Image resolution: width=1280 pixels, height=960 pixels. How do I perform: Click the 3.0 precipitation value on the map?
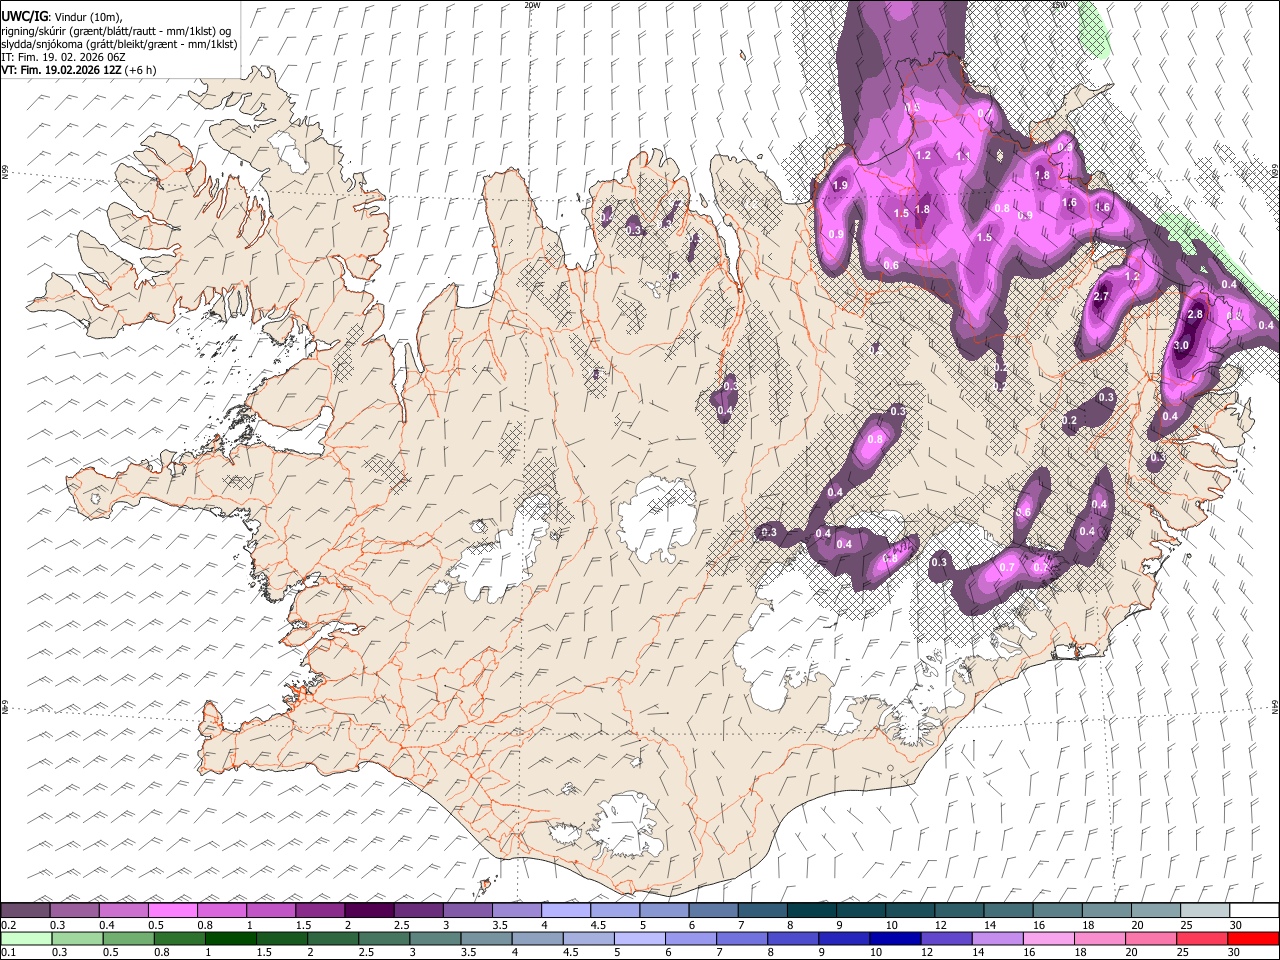(1181, 345)
